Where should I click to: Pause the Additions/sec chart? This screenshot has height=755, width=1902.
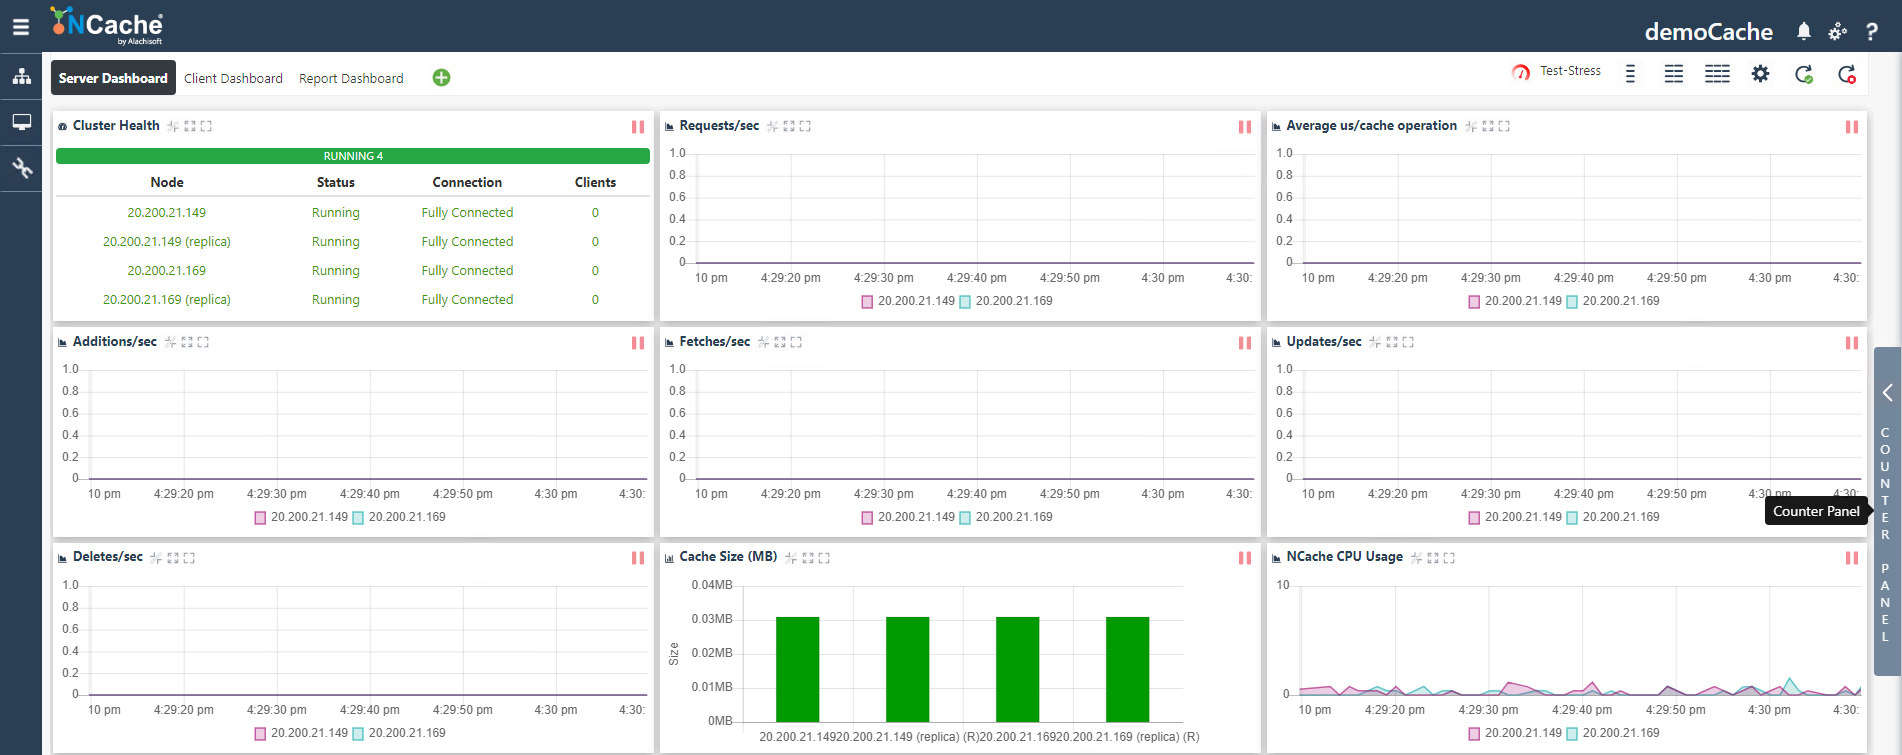[x=638, y=343]
